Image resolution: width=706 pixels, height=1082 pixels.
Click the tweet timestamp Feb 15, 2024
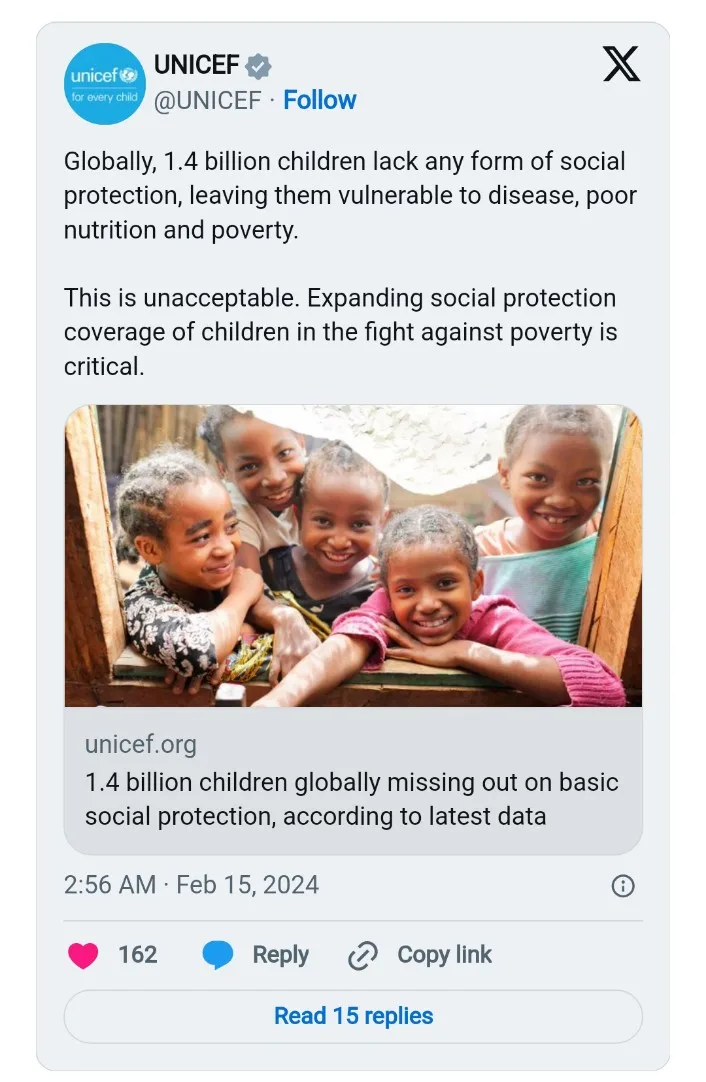(x=191, y=885)
